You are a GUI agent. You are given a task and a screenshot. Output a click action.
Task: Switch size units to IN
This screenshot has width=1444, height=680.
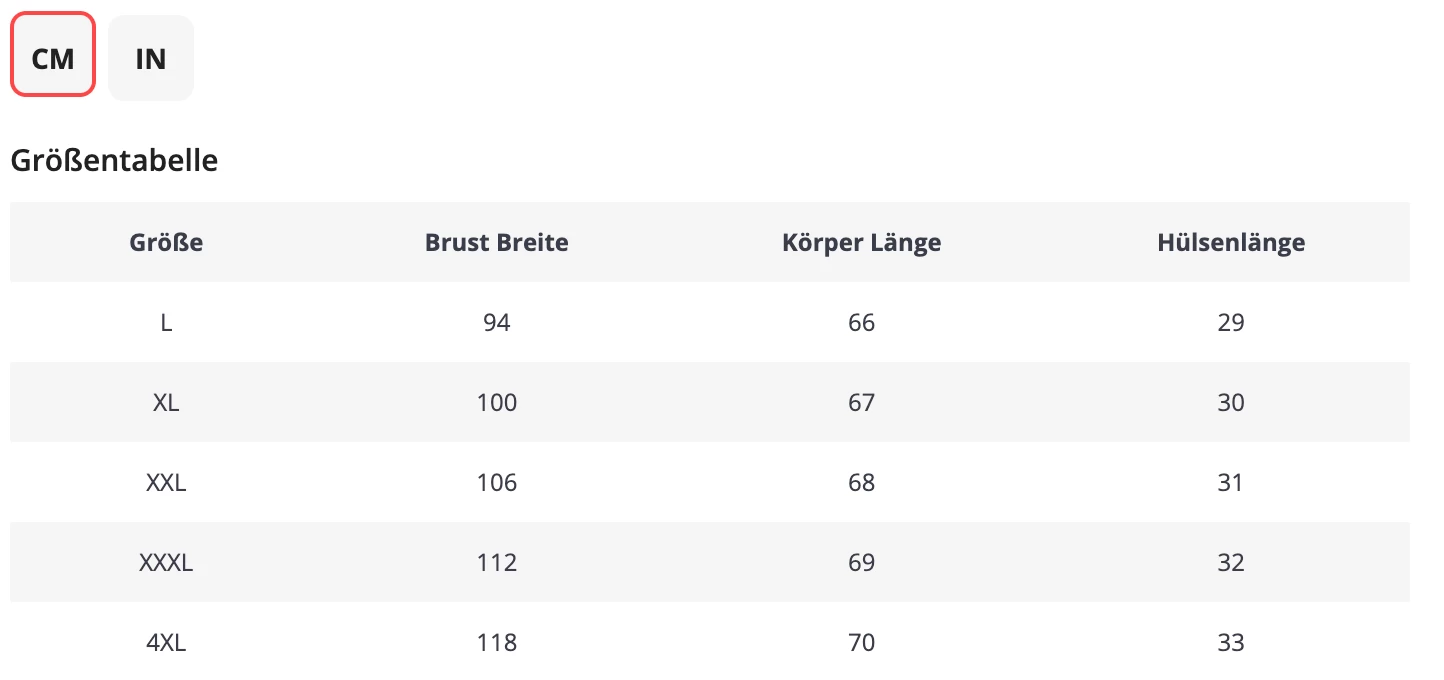pos(150,58)
